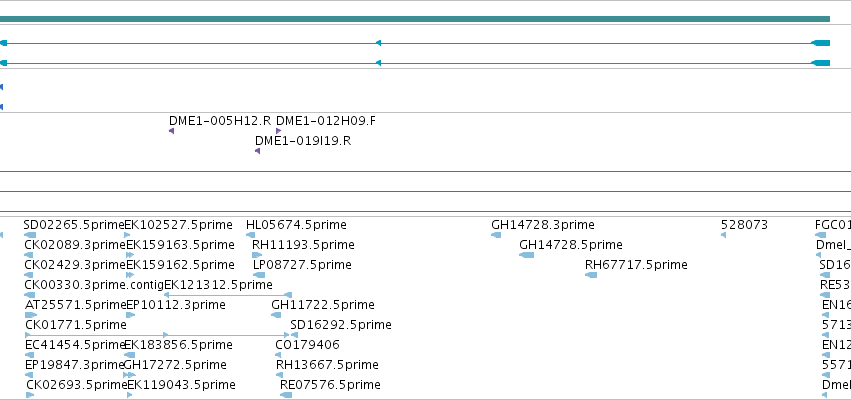The image size is (851, 400).
Task: Click the GH11722.5prime feature glyph
Action: point(276,315)
